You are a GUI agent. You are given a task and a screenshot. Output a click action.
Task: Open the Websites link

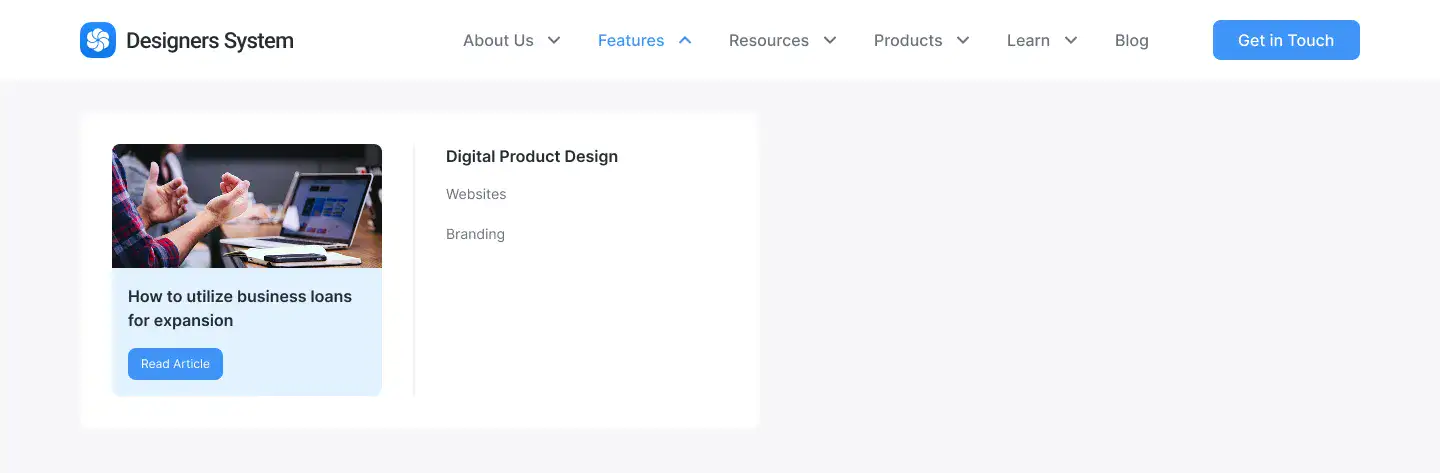point(476,194)
